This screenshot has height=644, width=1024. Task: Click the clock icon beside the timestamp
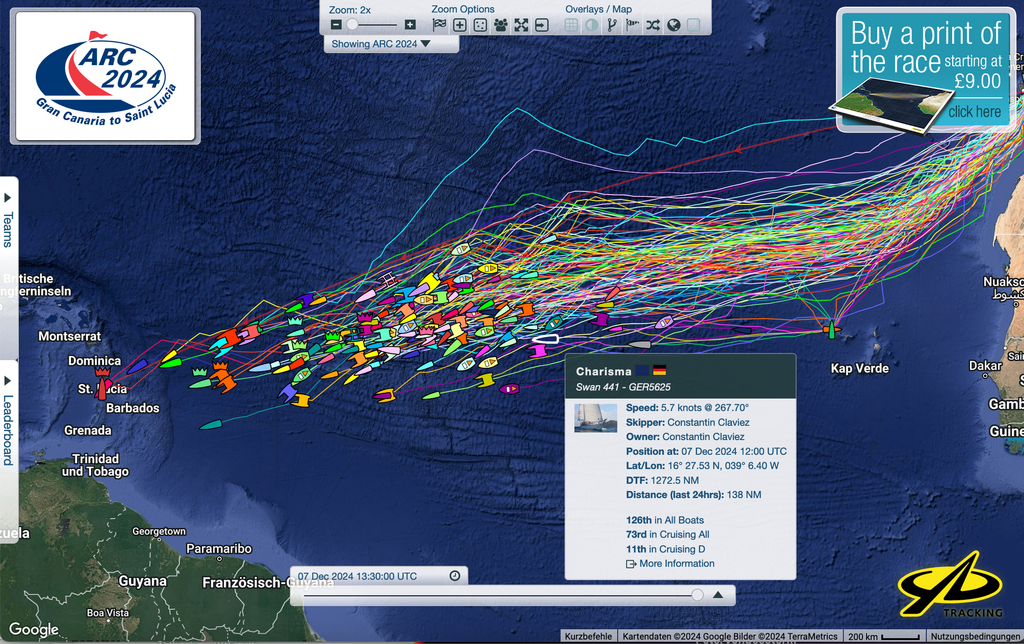pos(455,575)
